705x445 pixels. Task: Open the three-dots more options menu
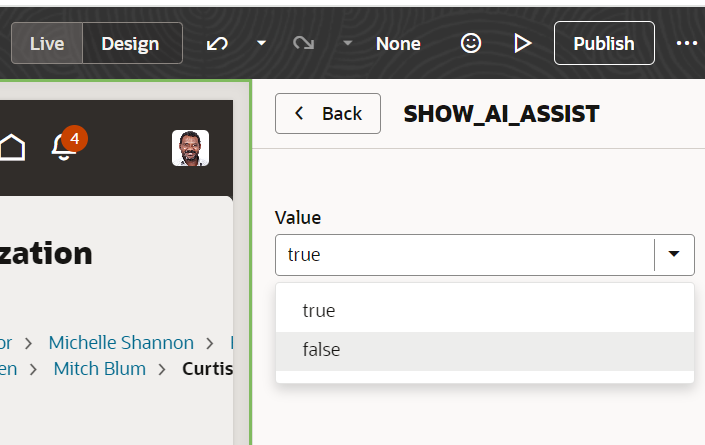click(687, 43)
